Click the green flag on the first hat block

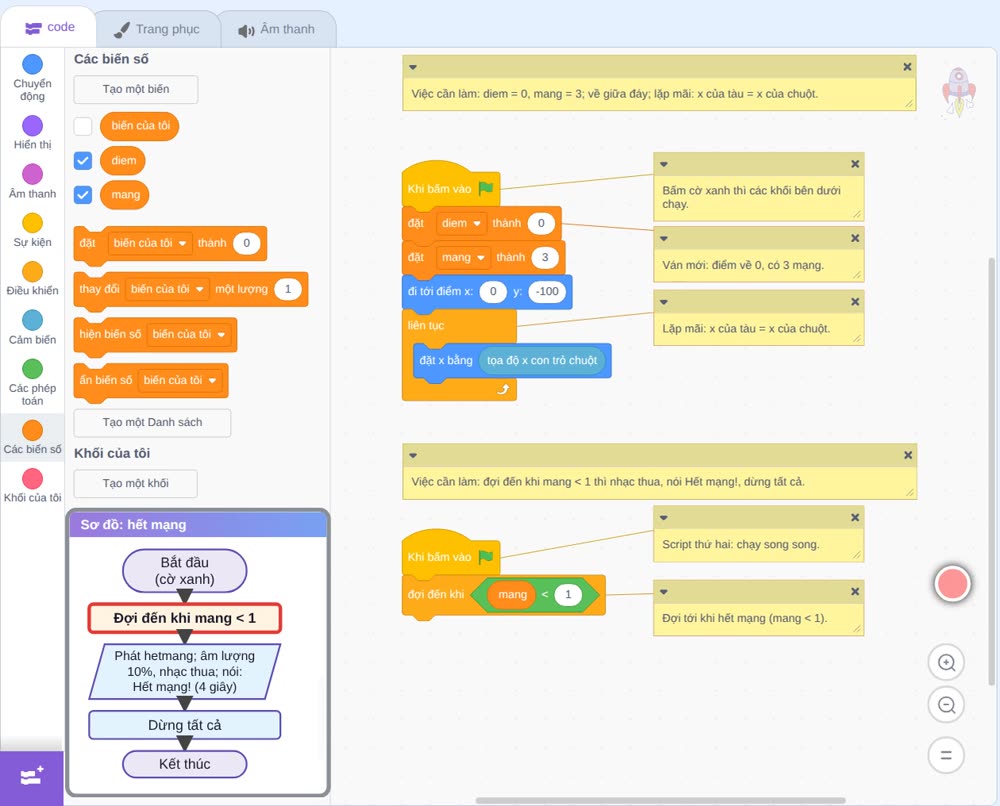[486, 188]
